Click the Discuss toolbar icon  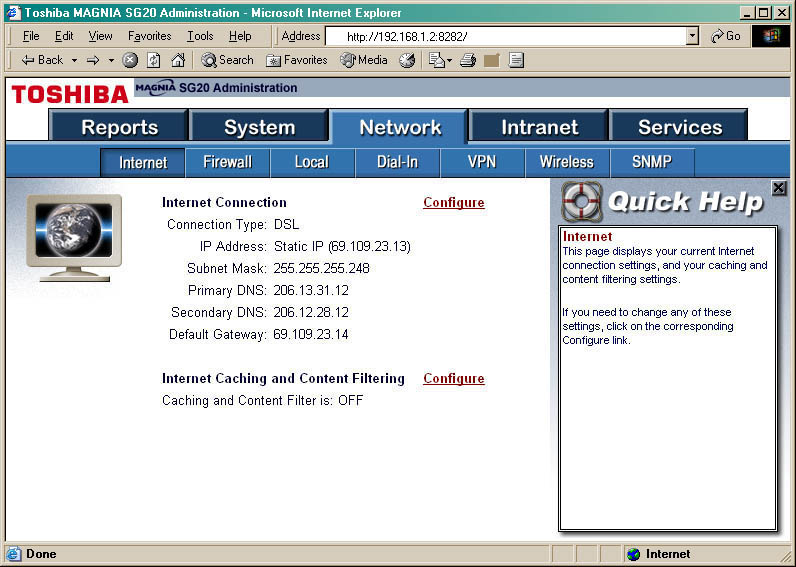516,60
